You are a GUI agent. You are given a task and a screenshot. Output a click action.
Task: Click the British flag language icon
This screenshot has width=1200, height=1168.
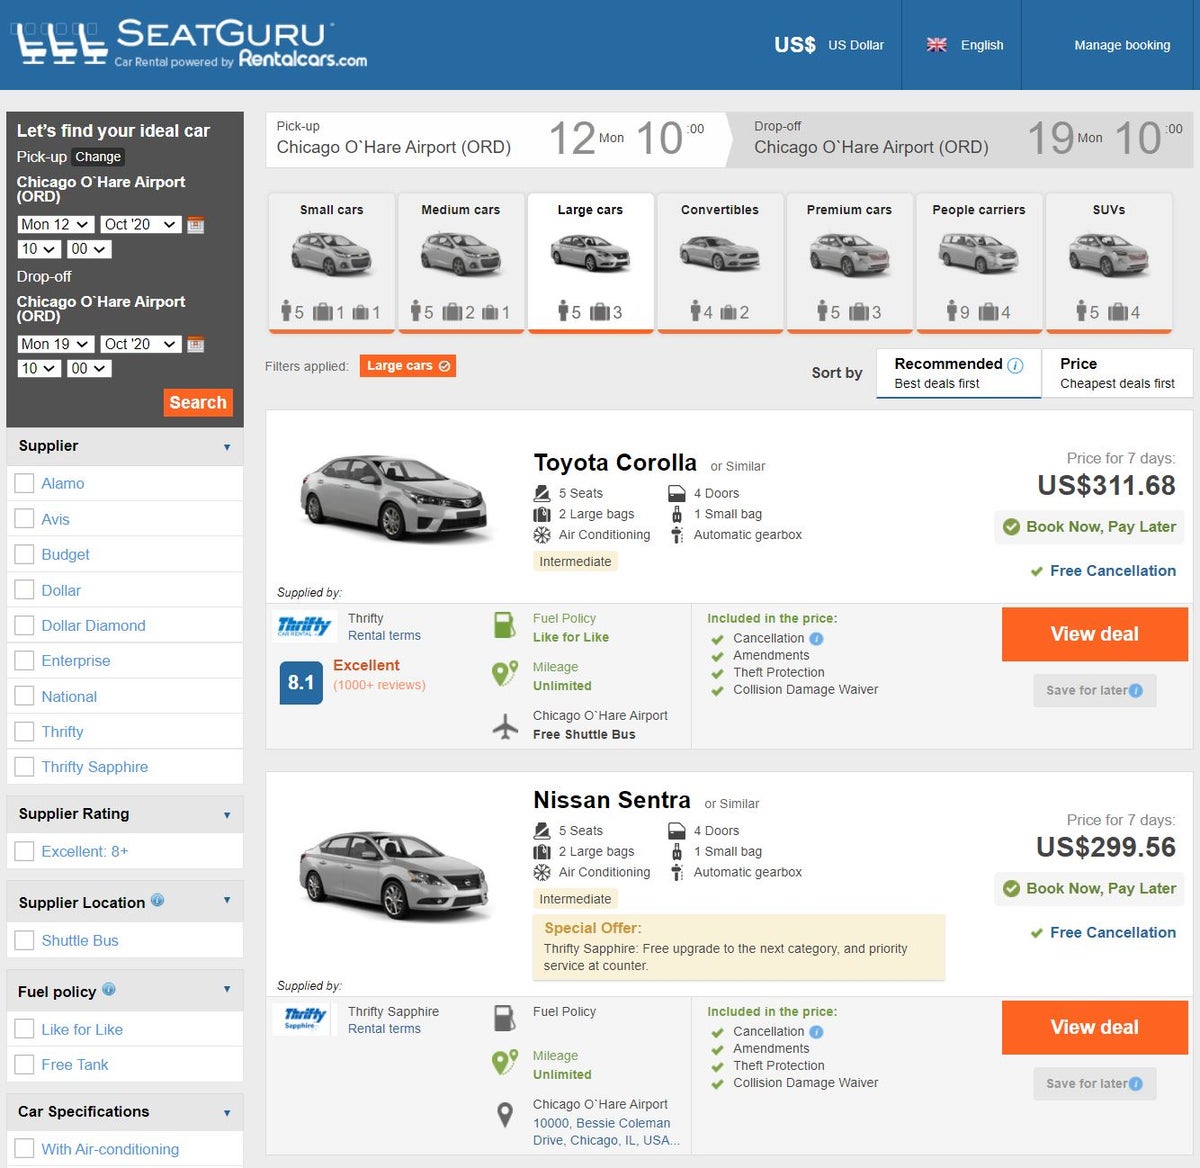pos(937,45)
